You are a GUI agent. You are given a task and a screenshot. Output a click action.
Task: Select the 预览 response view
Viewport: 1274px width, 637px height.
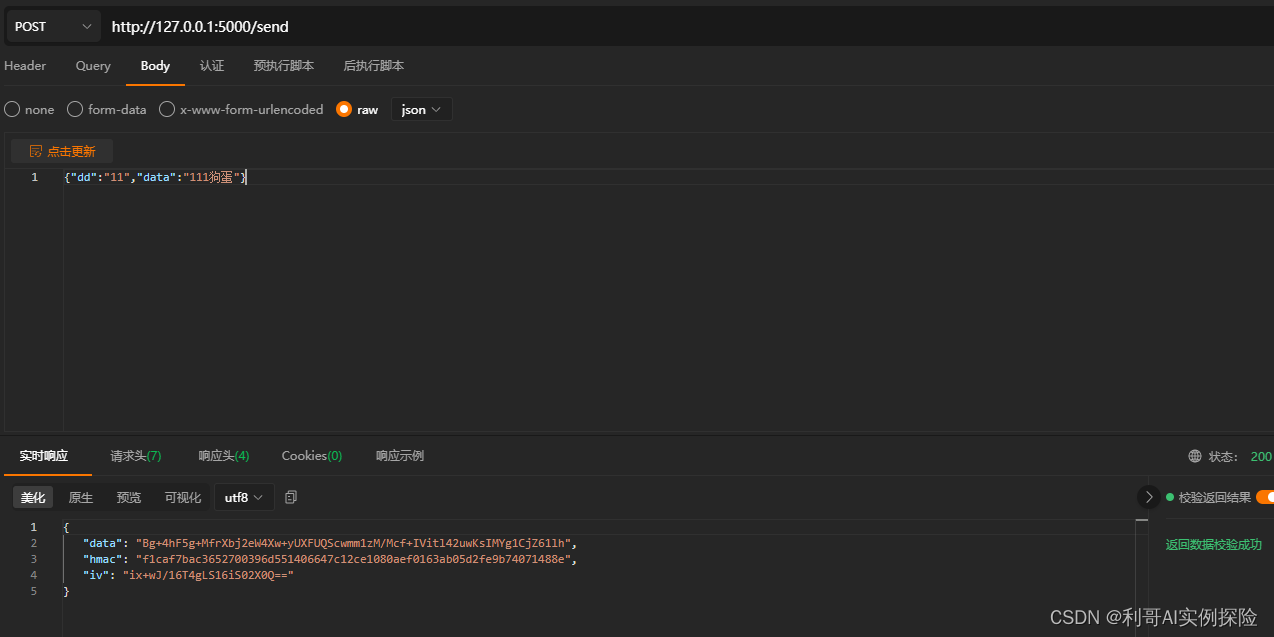(x=129, y=497)
